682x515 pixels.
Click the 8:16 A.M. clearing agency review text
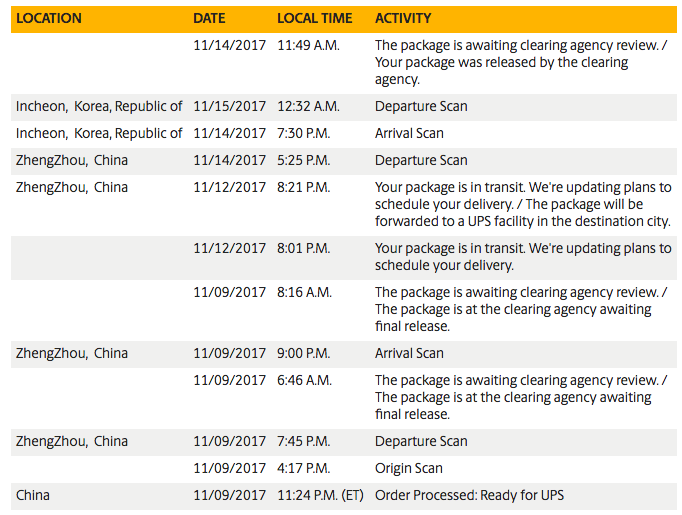(x=521, y=309)
